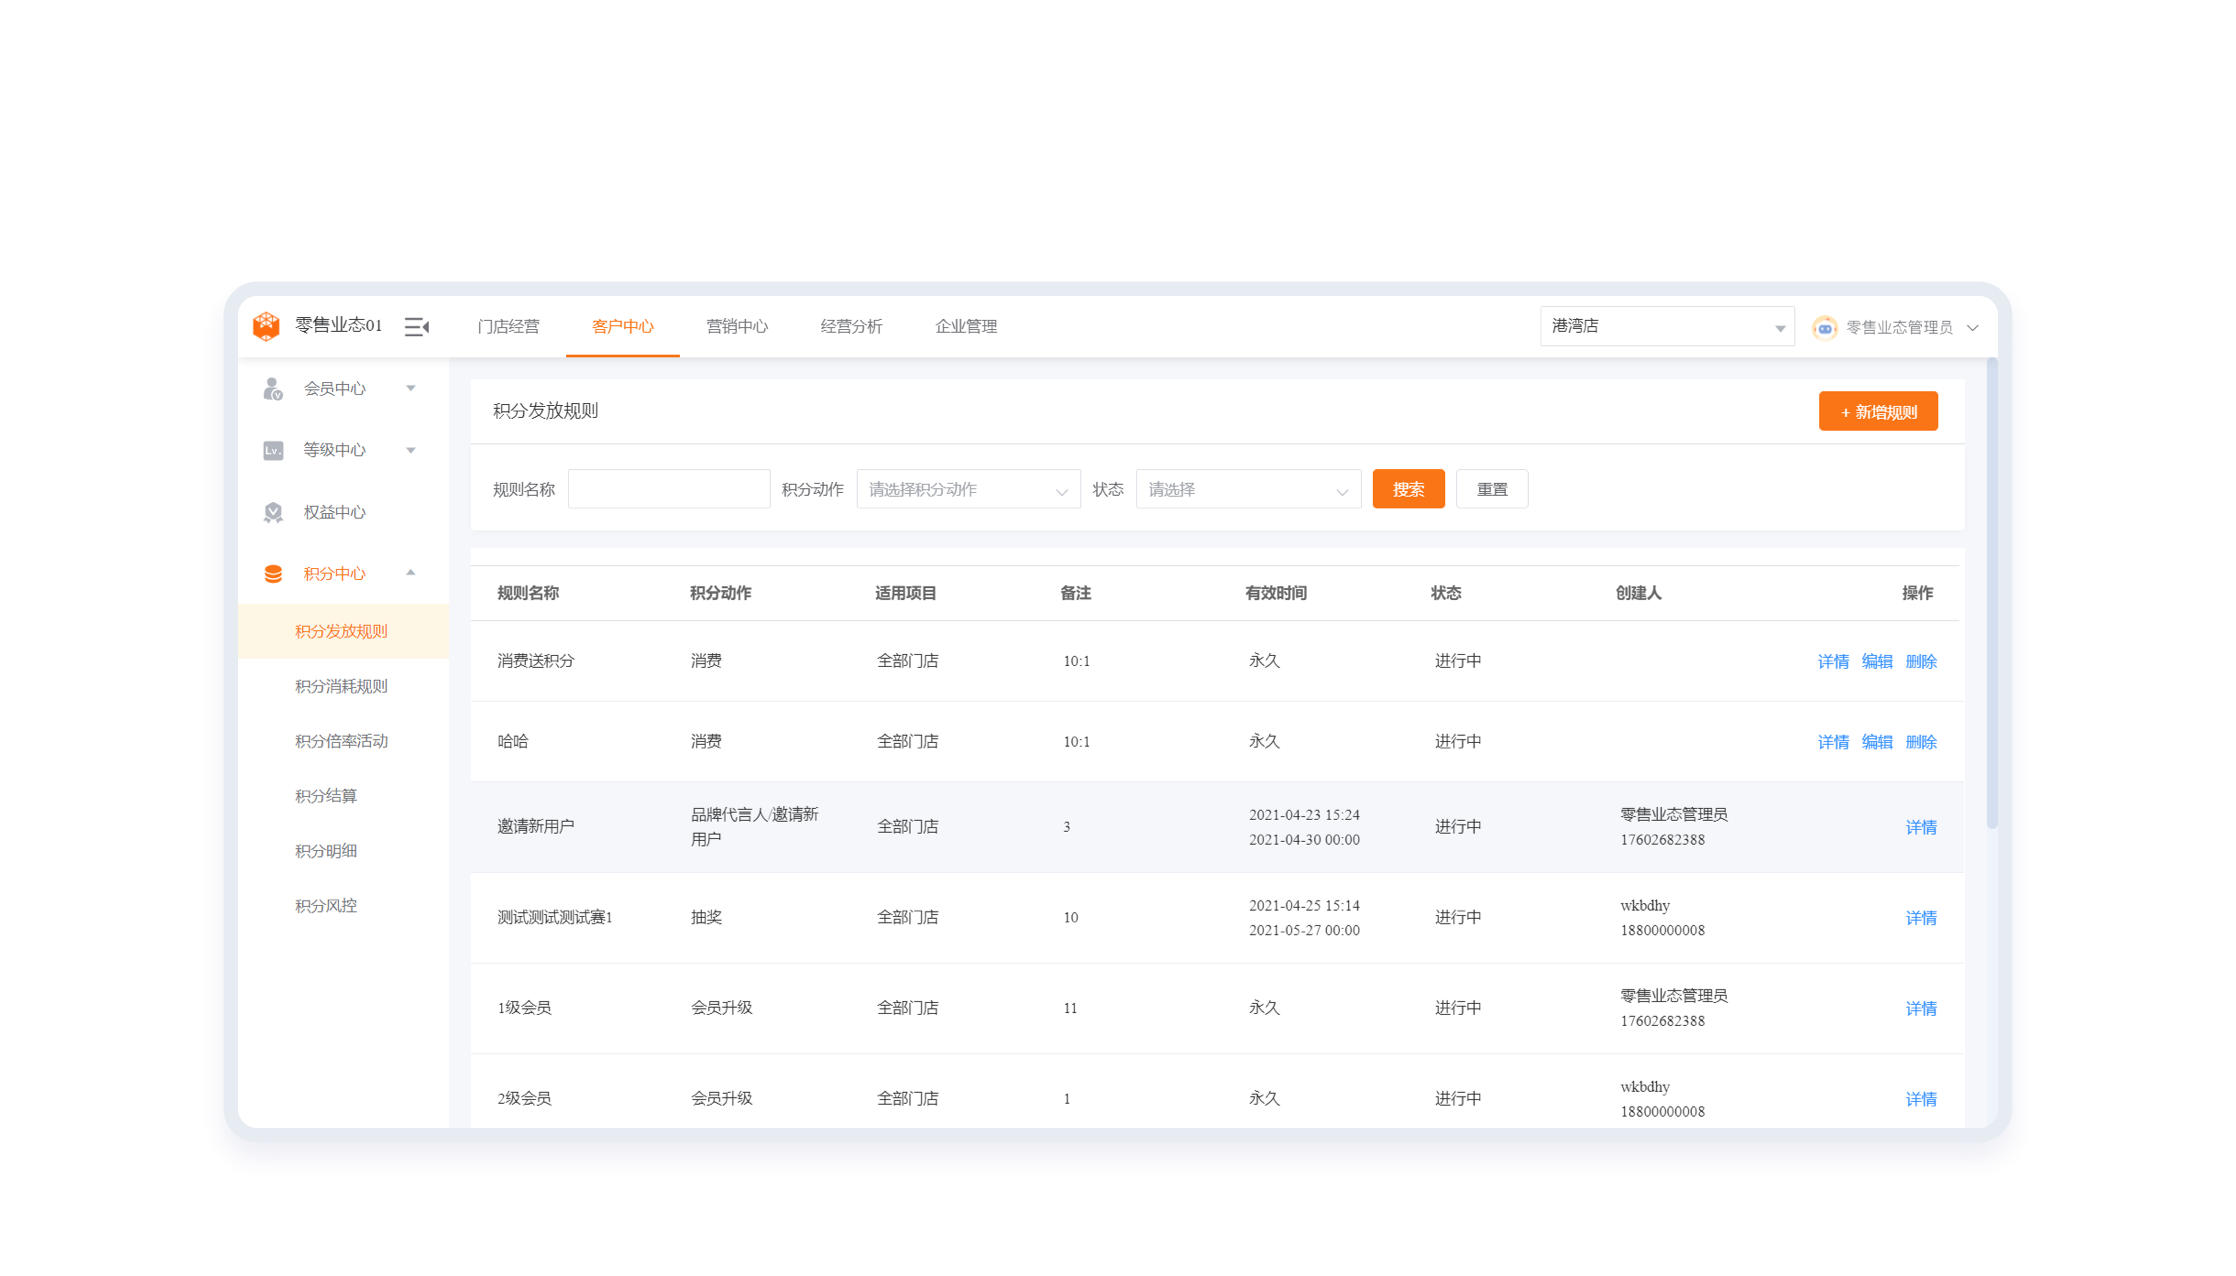Viewport: 2236px width, 1276px height.
Task: Click the 邀请新用户 rule name cell
Action: pyautogui.click(x=536, y=826)
